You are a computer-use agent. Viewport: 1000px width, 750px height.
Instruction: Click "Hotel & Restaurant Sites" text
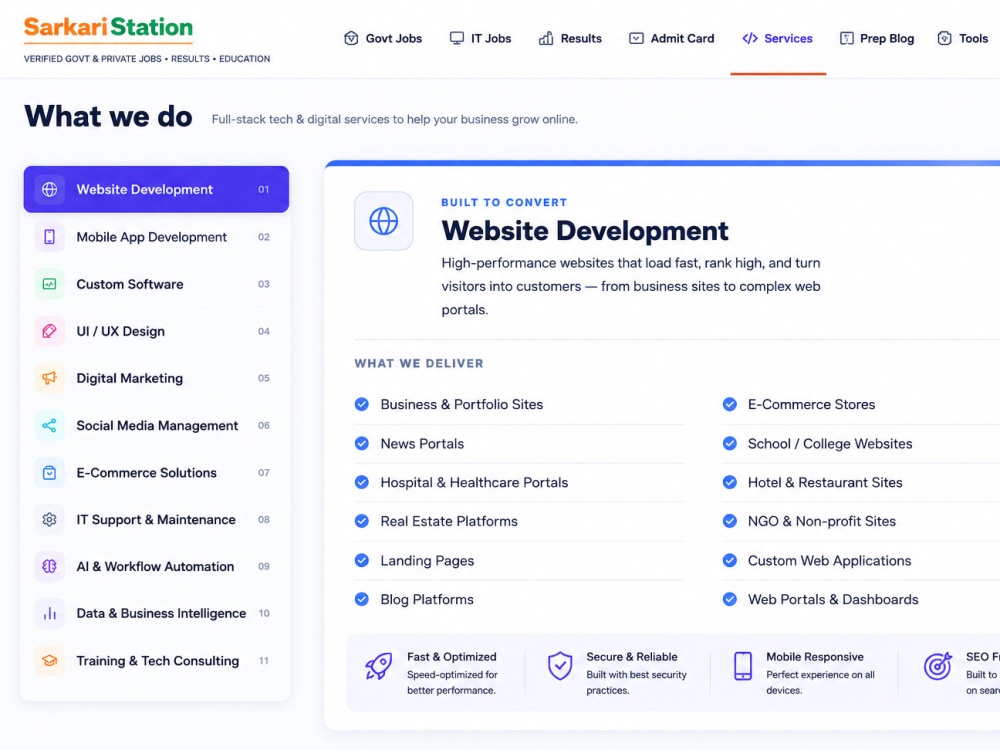click(825, 483)
